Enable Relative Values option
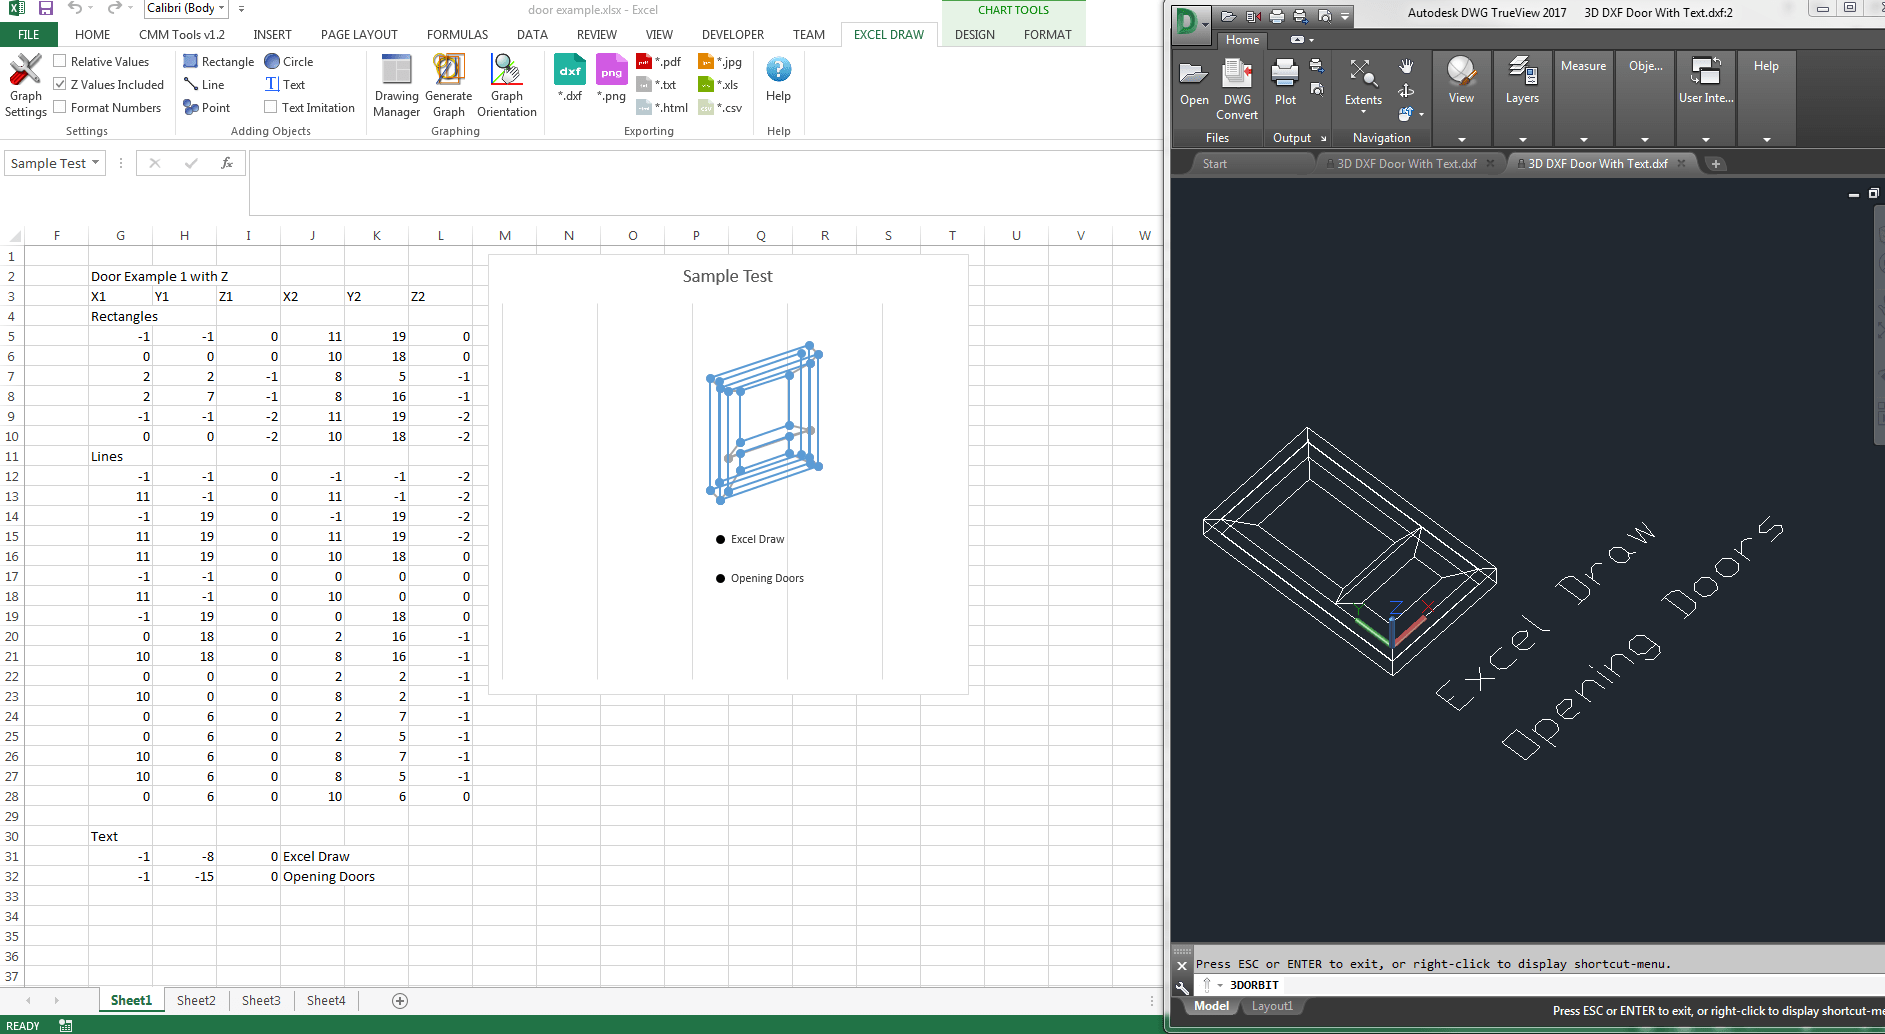The image size is (1885, 1034). click(x=57, y=61)
